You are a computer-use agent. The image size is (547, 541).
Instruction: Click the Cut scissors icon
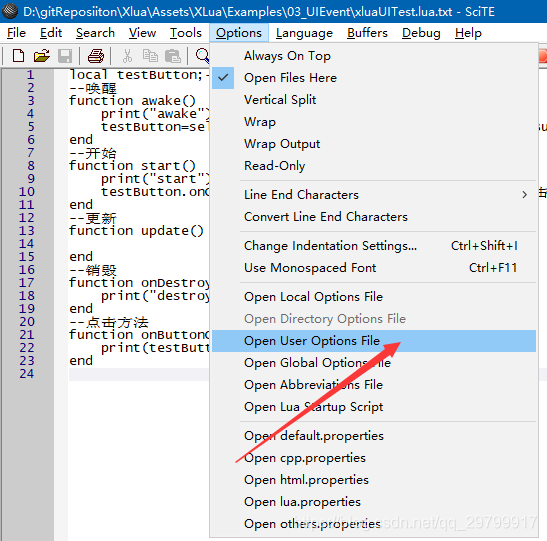pos(127,56)
